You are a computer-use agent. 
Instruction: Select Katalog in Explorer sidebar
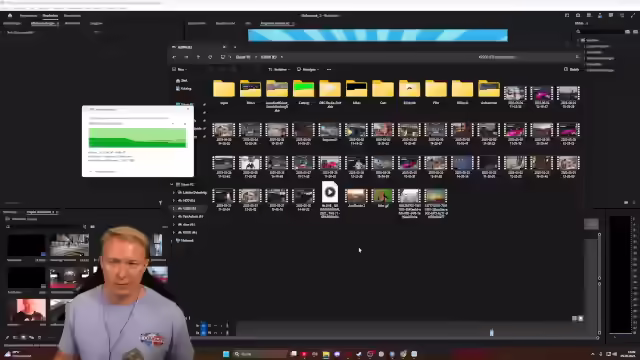tap(184, 89)
